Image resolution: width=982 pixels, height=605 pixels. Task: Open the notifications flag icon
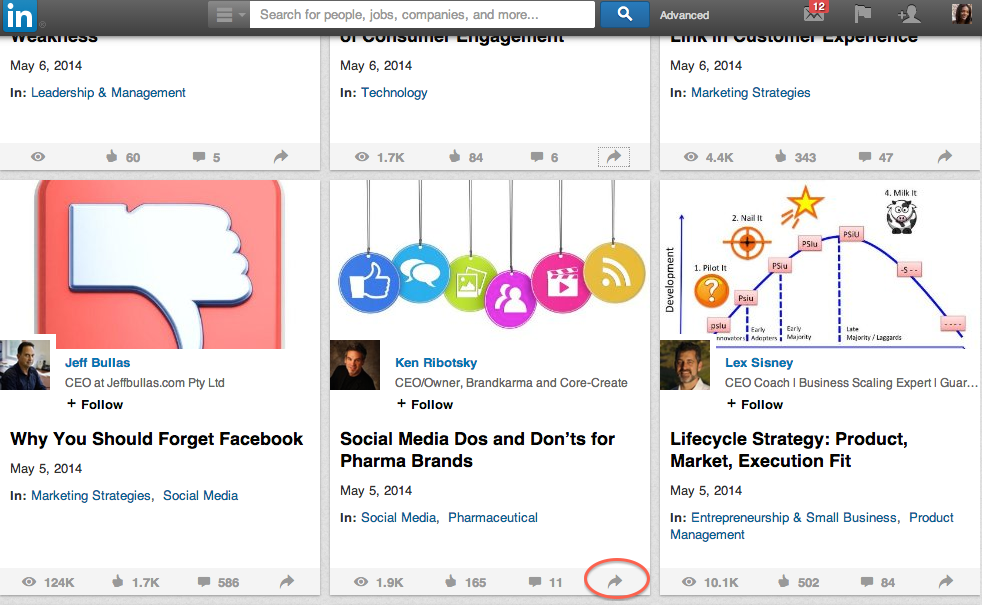(x=863, y=14)
